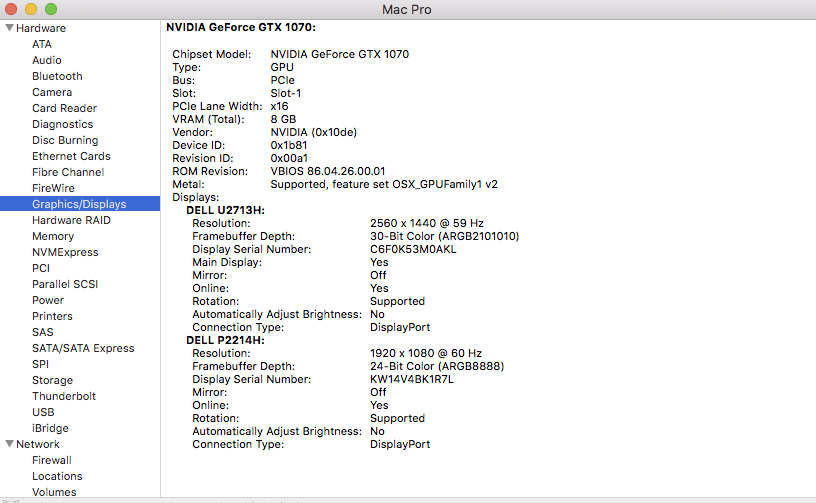Image resolution: width=816 pixels, height=503 pixels.
Task: Open Card Reader information
Action: click(65, 108)
